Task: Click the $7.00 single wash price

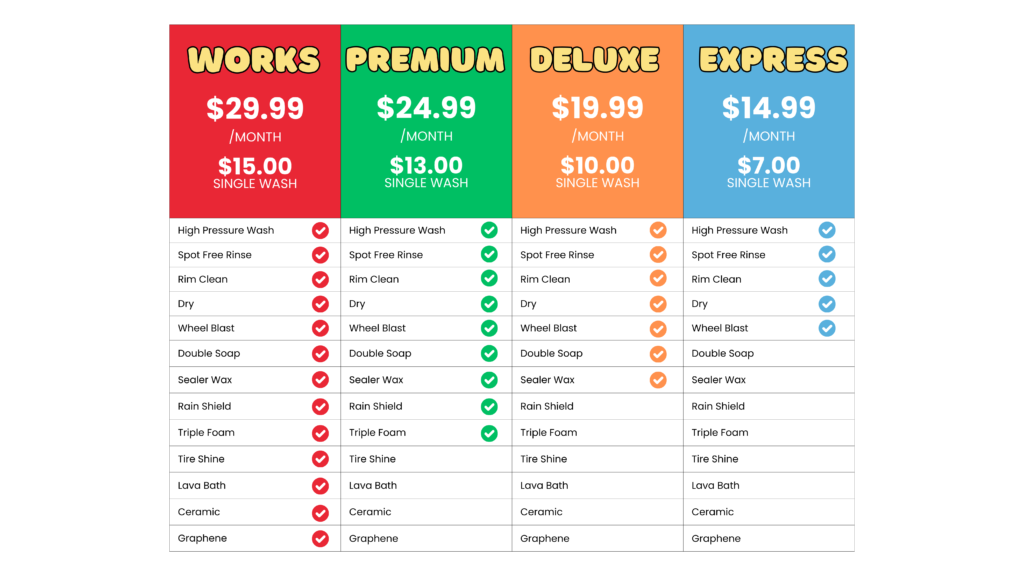Action: [x=769, y=165]
